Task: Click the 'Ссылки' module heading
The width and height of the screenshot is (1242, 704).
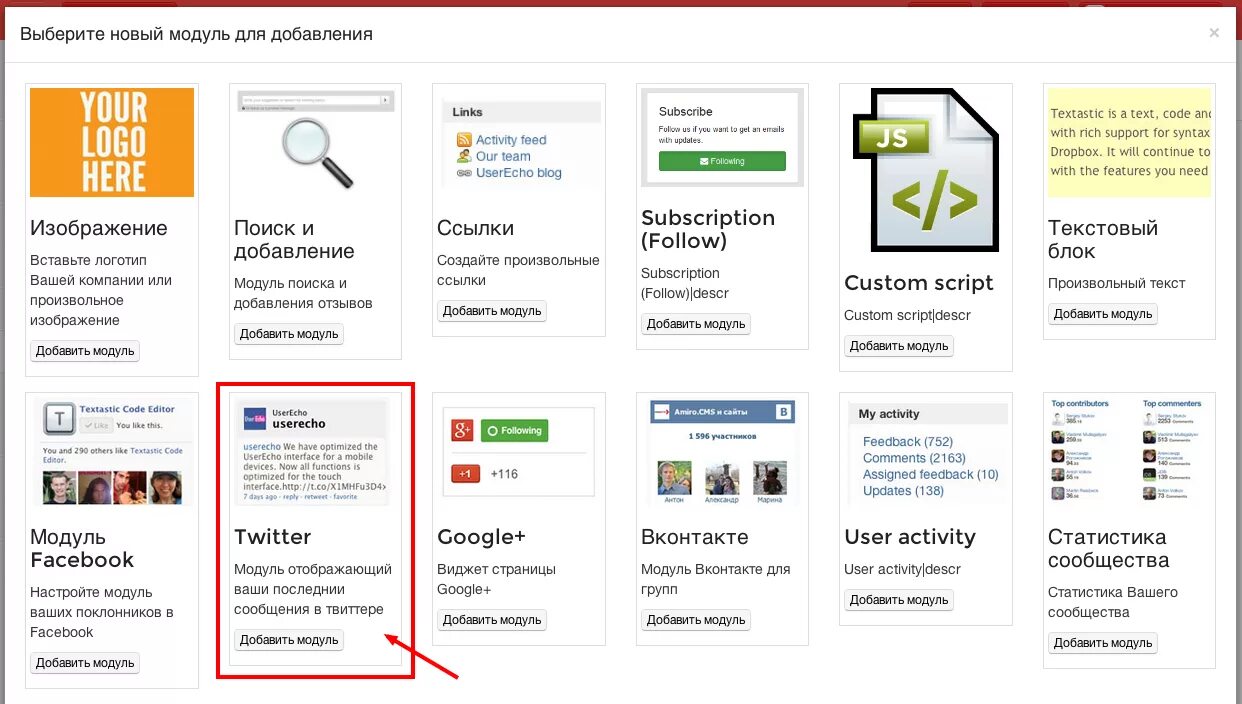Action: pyautogui.click(x=476, y=228)
